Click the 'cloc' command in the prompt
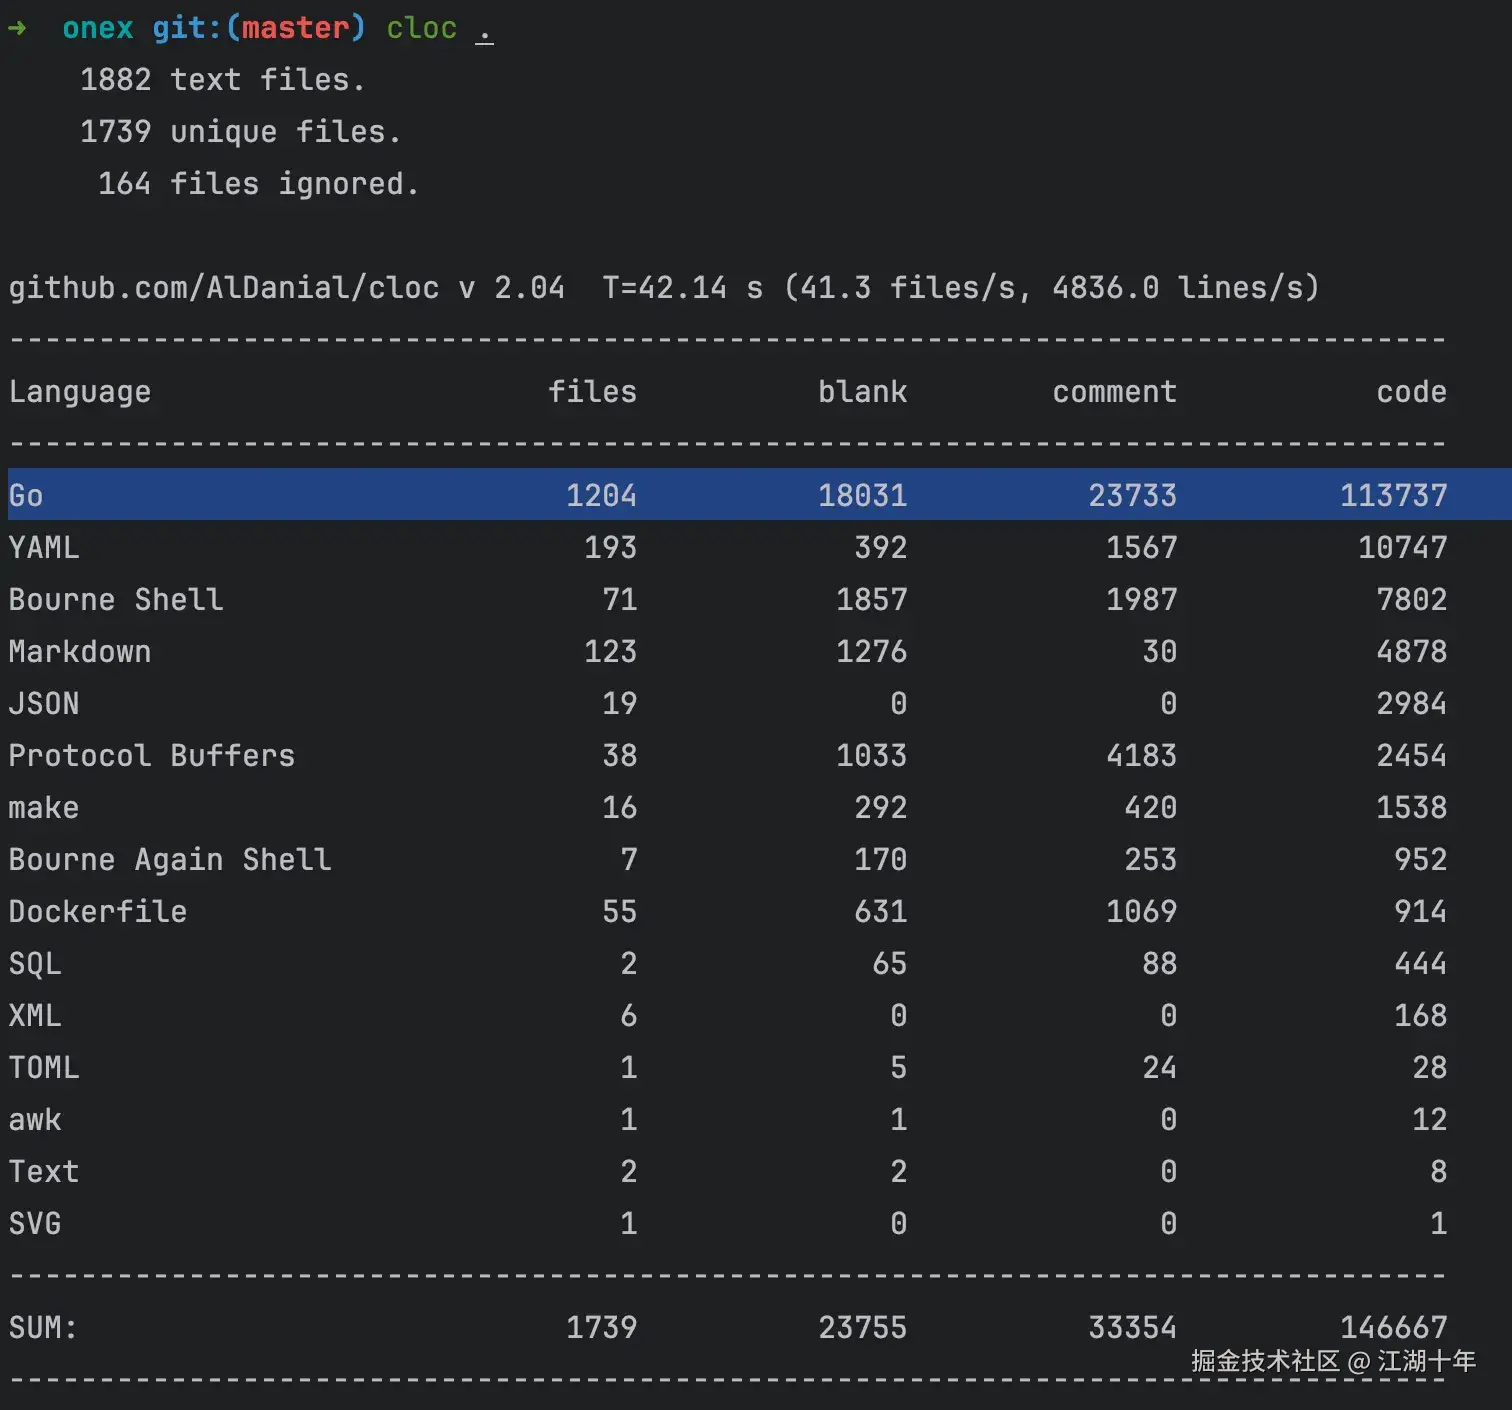Viewport: 1512px width, 1410px height. (421, 28)
